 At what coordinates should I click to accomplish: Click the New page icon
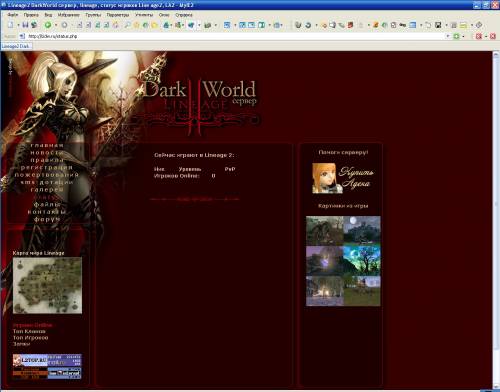click(11, 25)
